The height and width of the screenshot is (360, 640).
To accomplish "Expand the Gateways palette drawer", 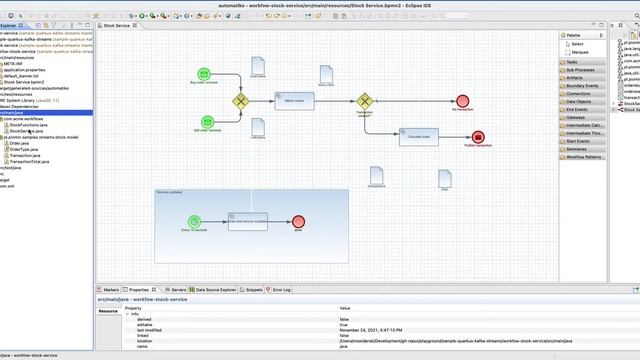I will [x=582, y=117].
